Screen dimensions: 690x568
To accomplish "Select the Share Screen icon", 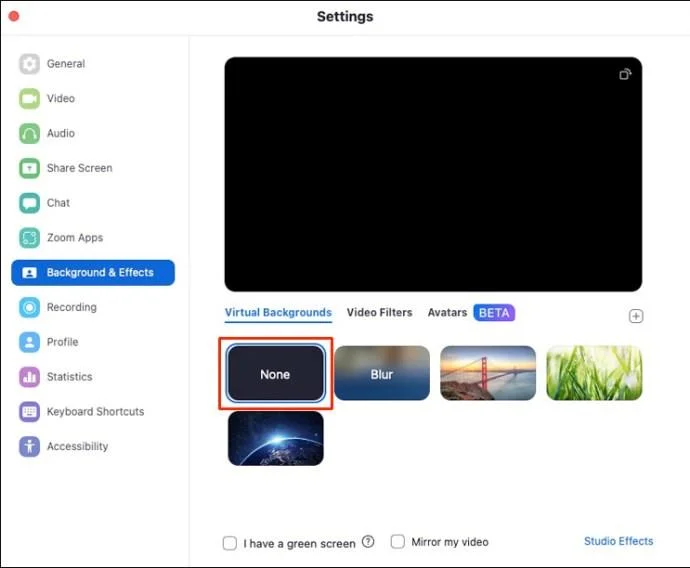I will [x=29, y=168].
